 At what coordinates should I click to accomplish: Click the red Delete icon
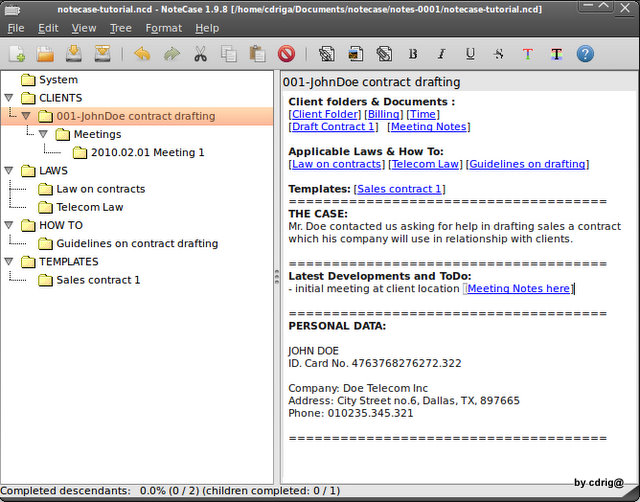(x=287, y=54)
